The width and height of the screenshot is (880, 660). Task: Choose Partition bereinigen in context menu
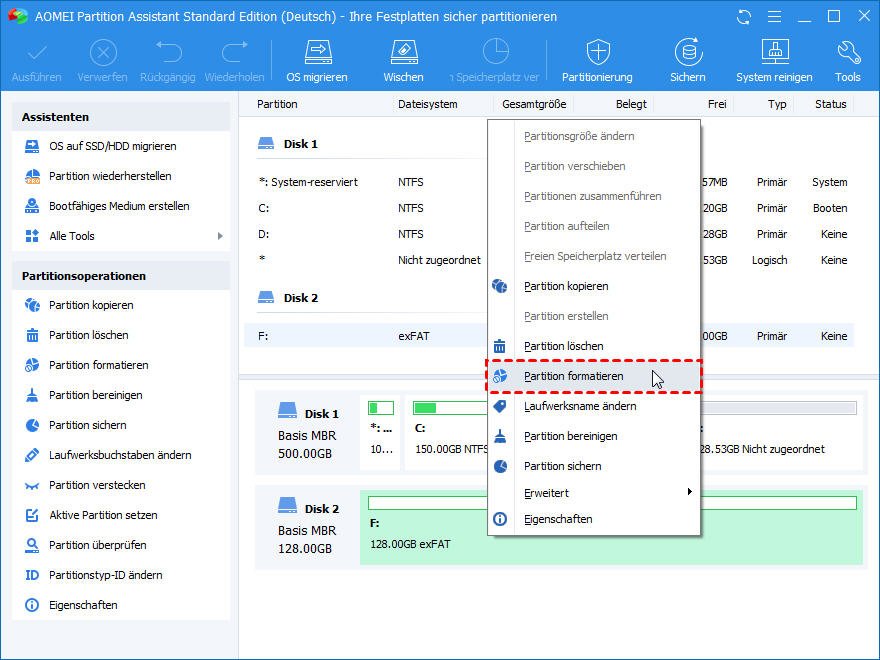594,436
